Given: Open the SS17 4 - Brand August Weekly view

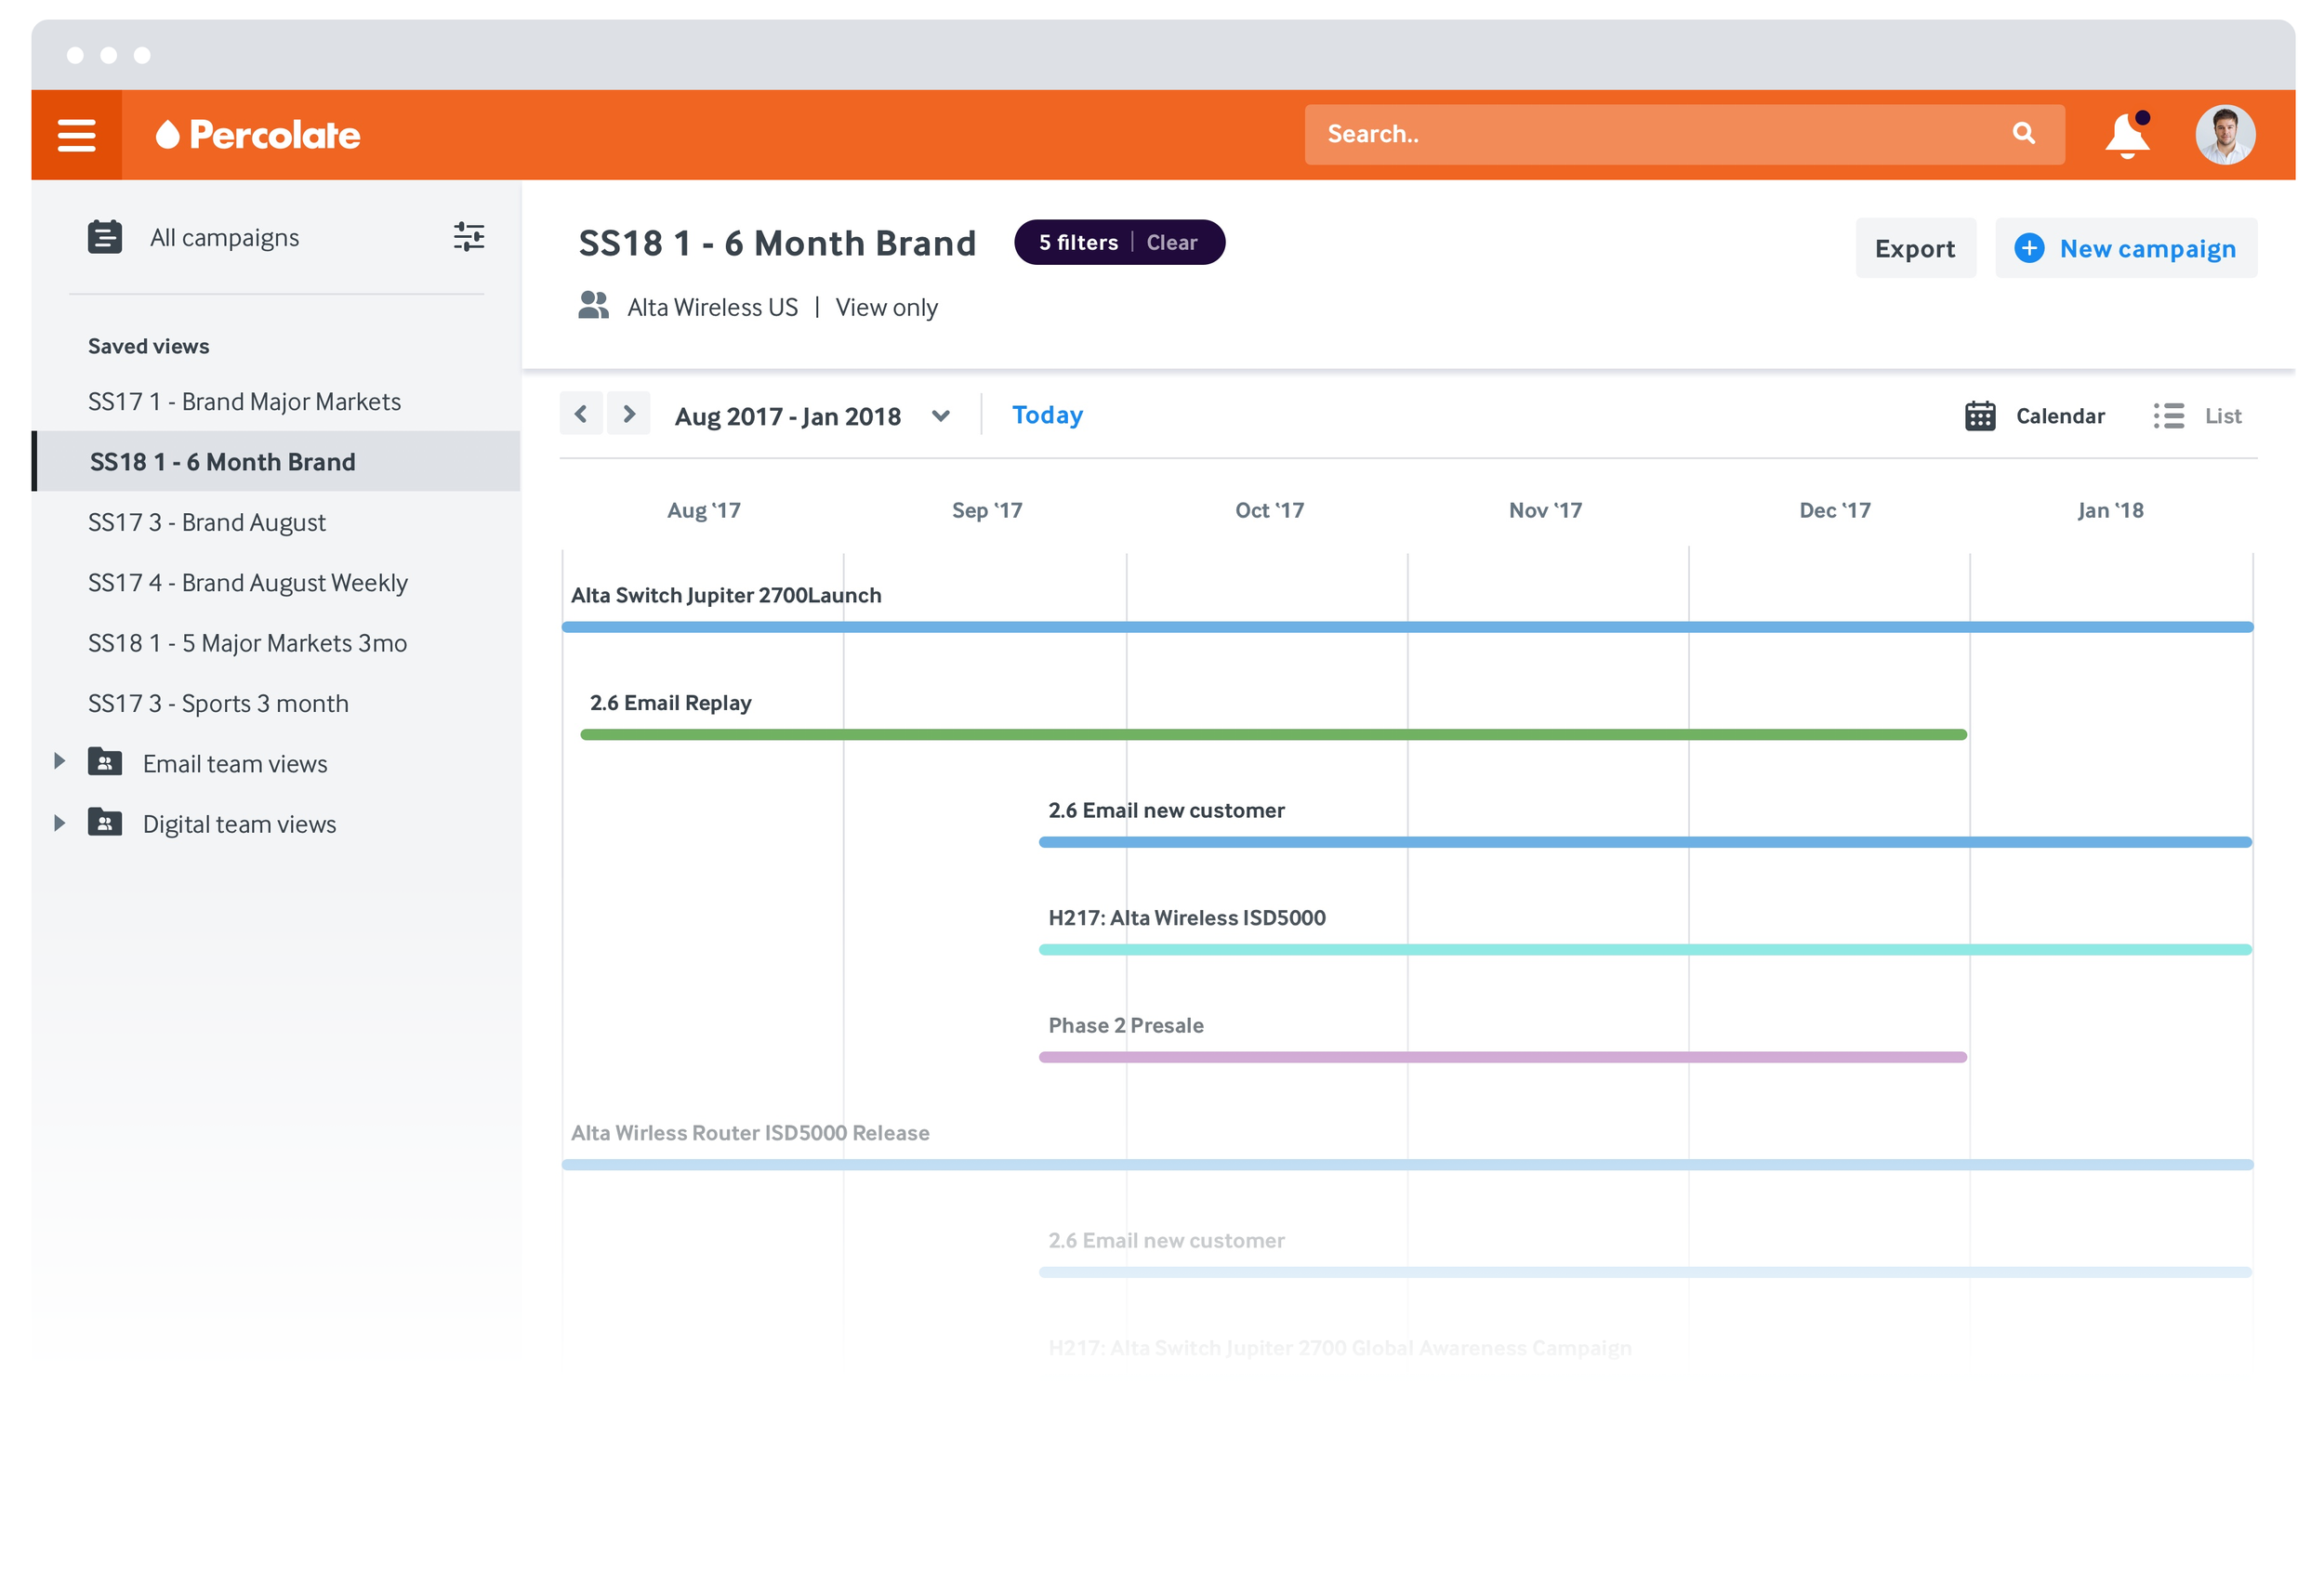Looking at the screenshot, I should [x=248, y=583].
